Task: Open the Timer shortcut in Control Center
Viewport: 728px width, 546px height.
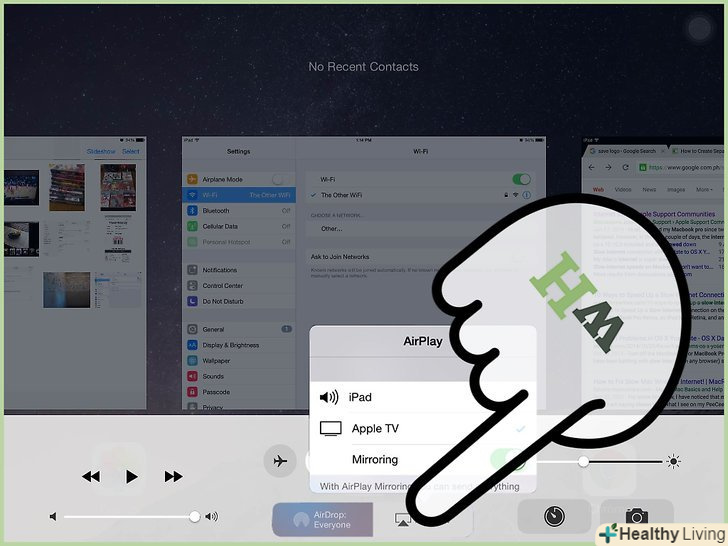Action: (554, 516)
